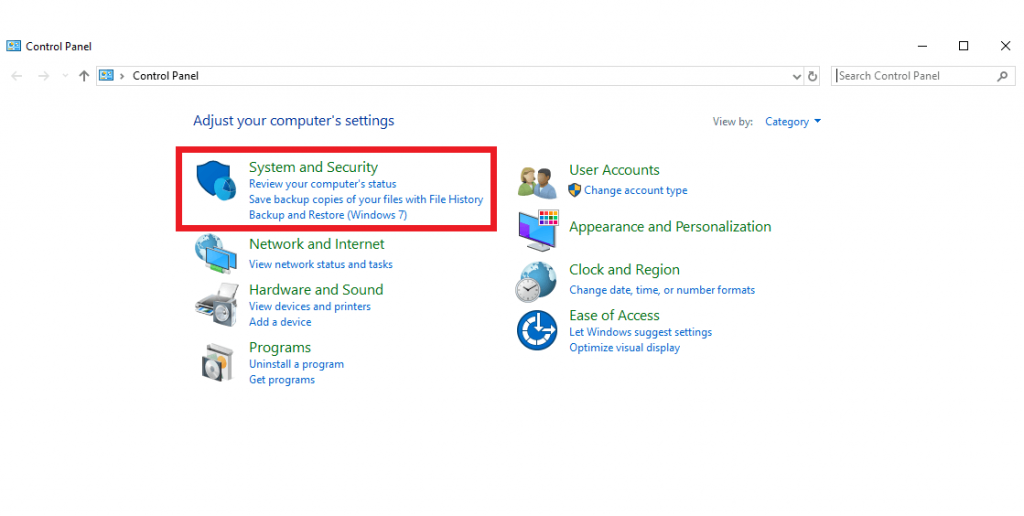
Task: Click View devices and printers
Action: tap(310, 306)
